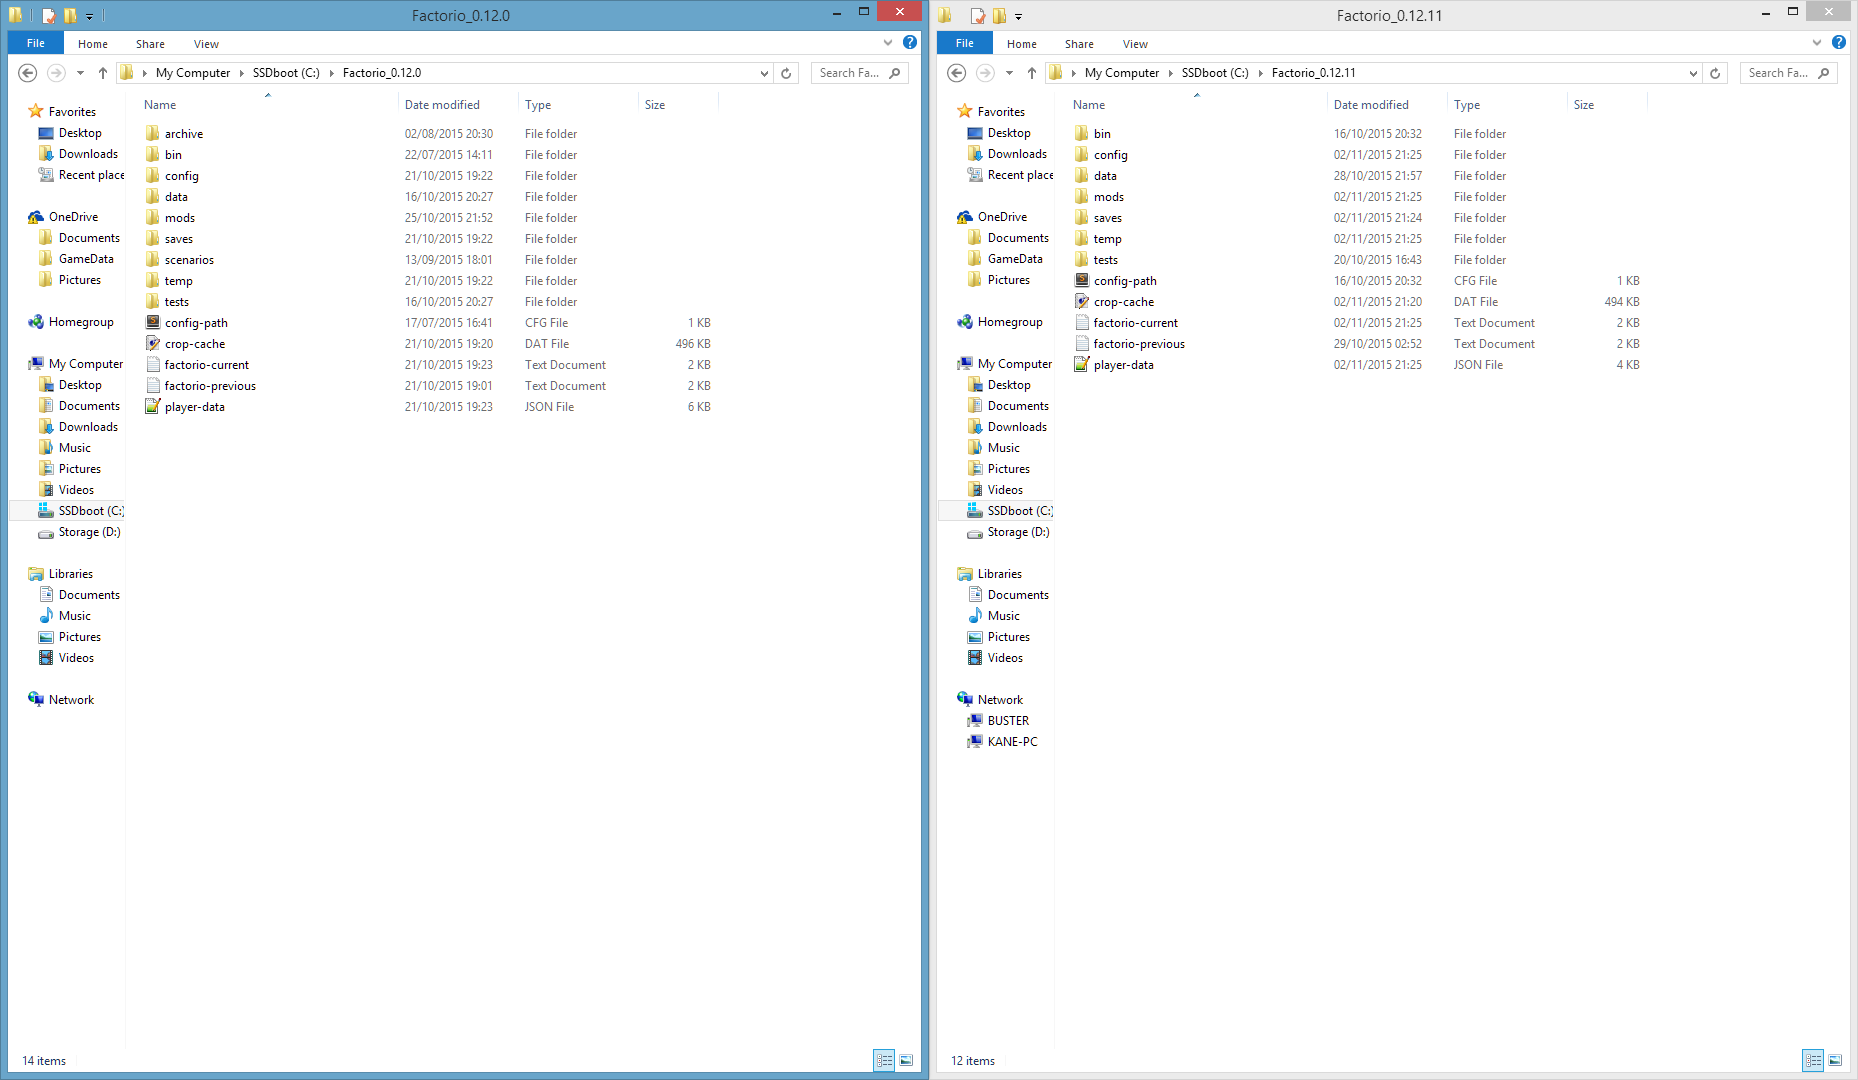This screenshot has width=1858, height=1080.
Task: Select factorio-current file in the Factorio_0.12.0 window
Action: pos(206,365)
